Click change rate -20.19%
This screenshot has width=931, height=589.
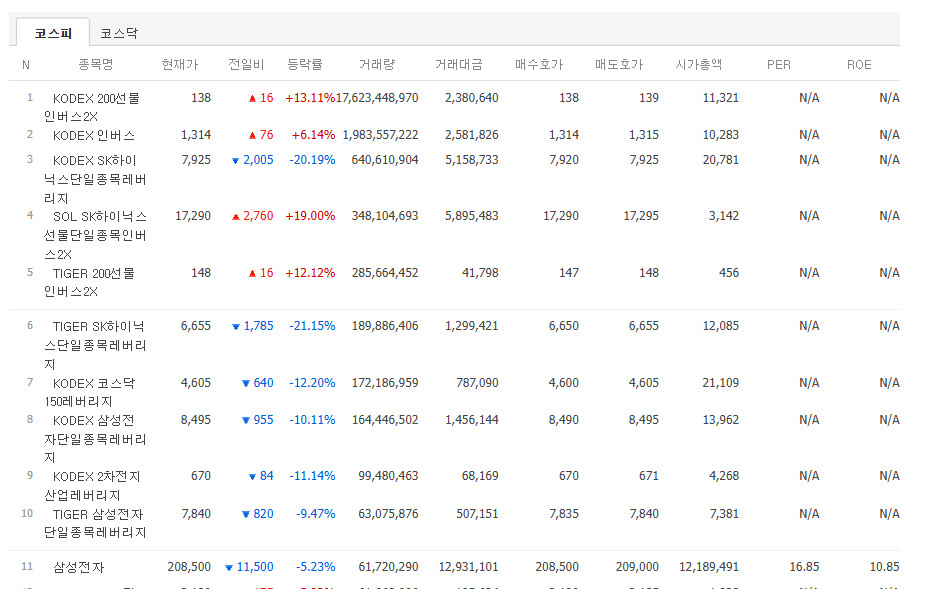[x=312, y=160]
